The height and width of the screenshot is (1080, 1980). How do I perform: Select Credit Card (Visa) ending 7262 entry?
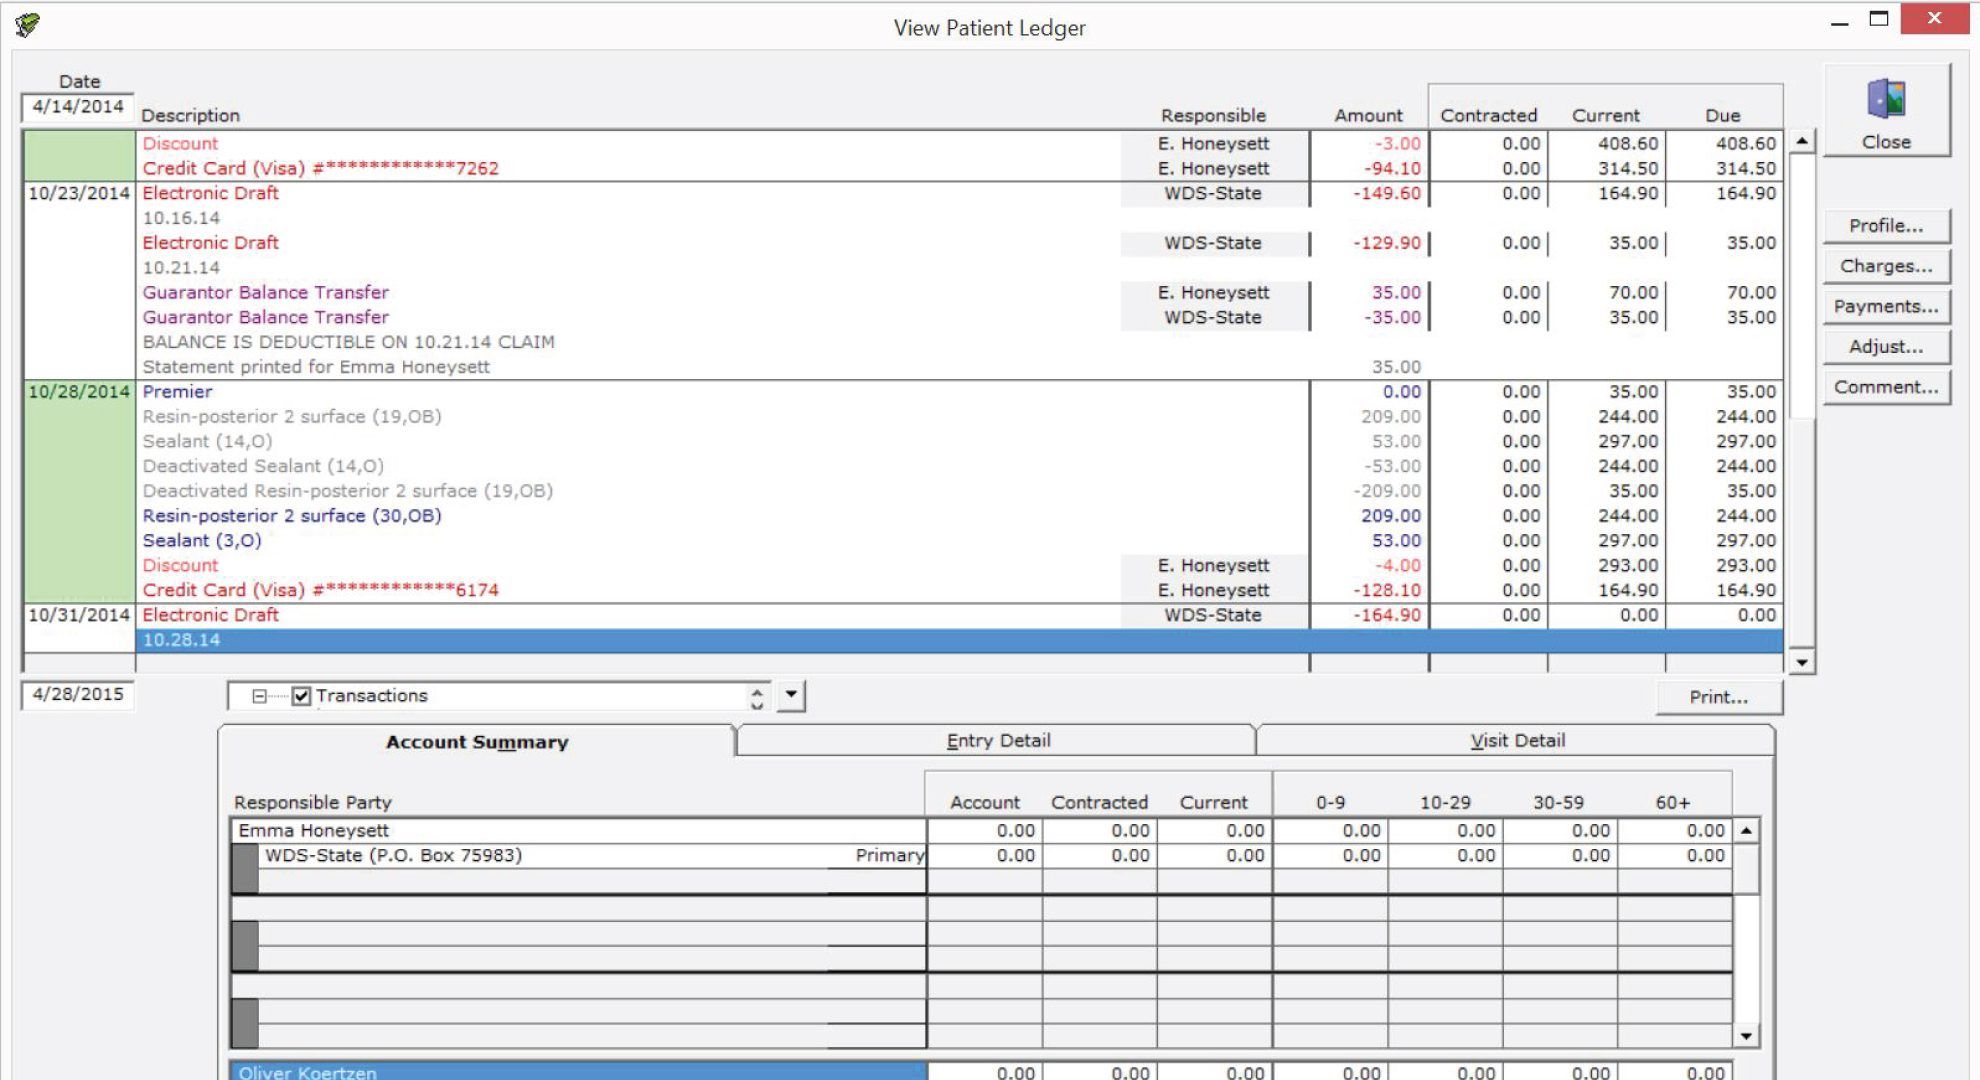tap(959, 168)
